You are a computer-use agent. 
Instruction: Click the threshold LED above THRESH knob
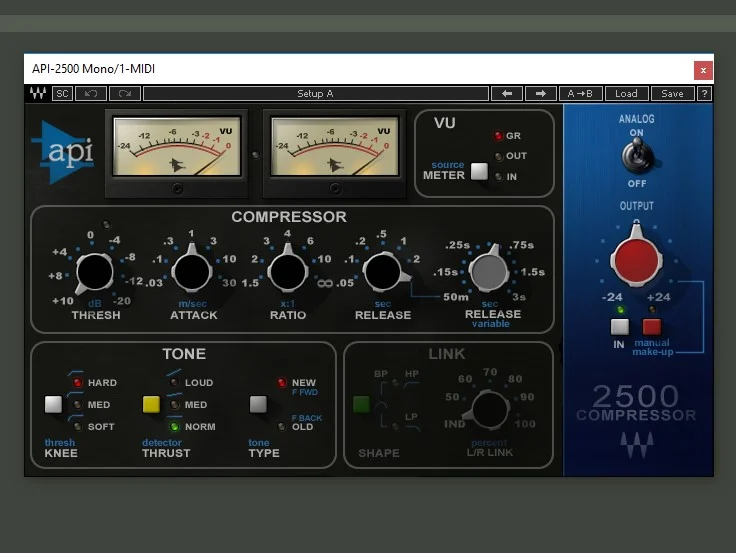point(107,224)
